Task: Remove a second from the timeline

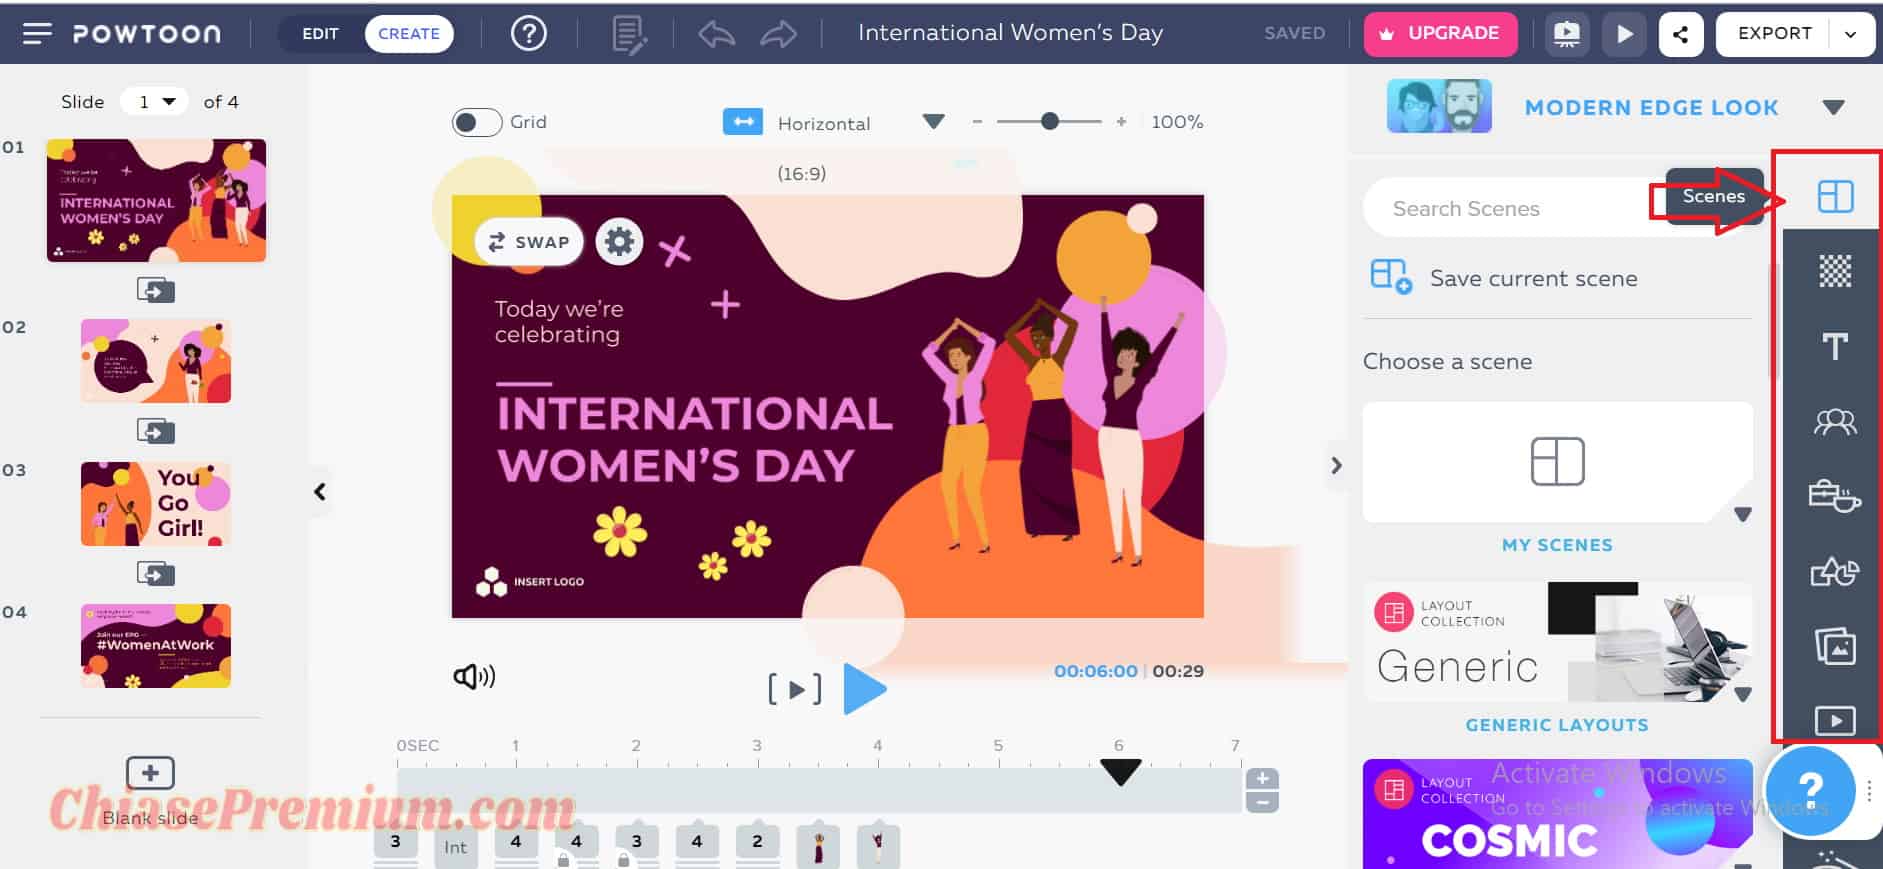Action: [x=1262, y=802]
